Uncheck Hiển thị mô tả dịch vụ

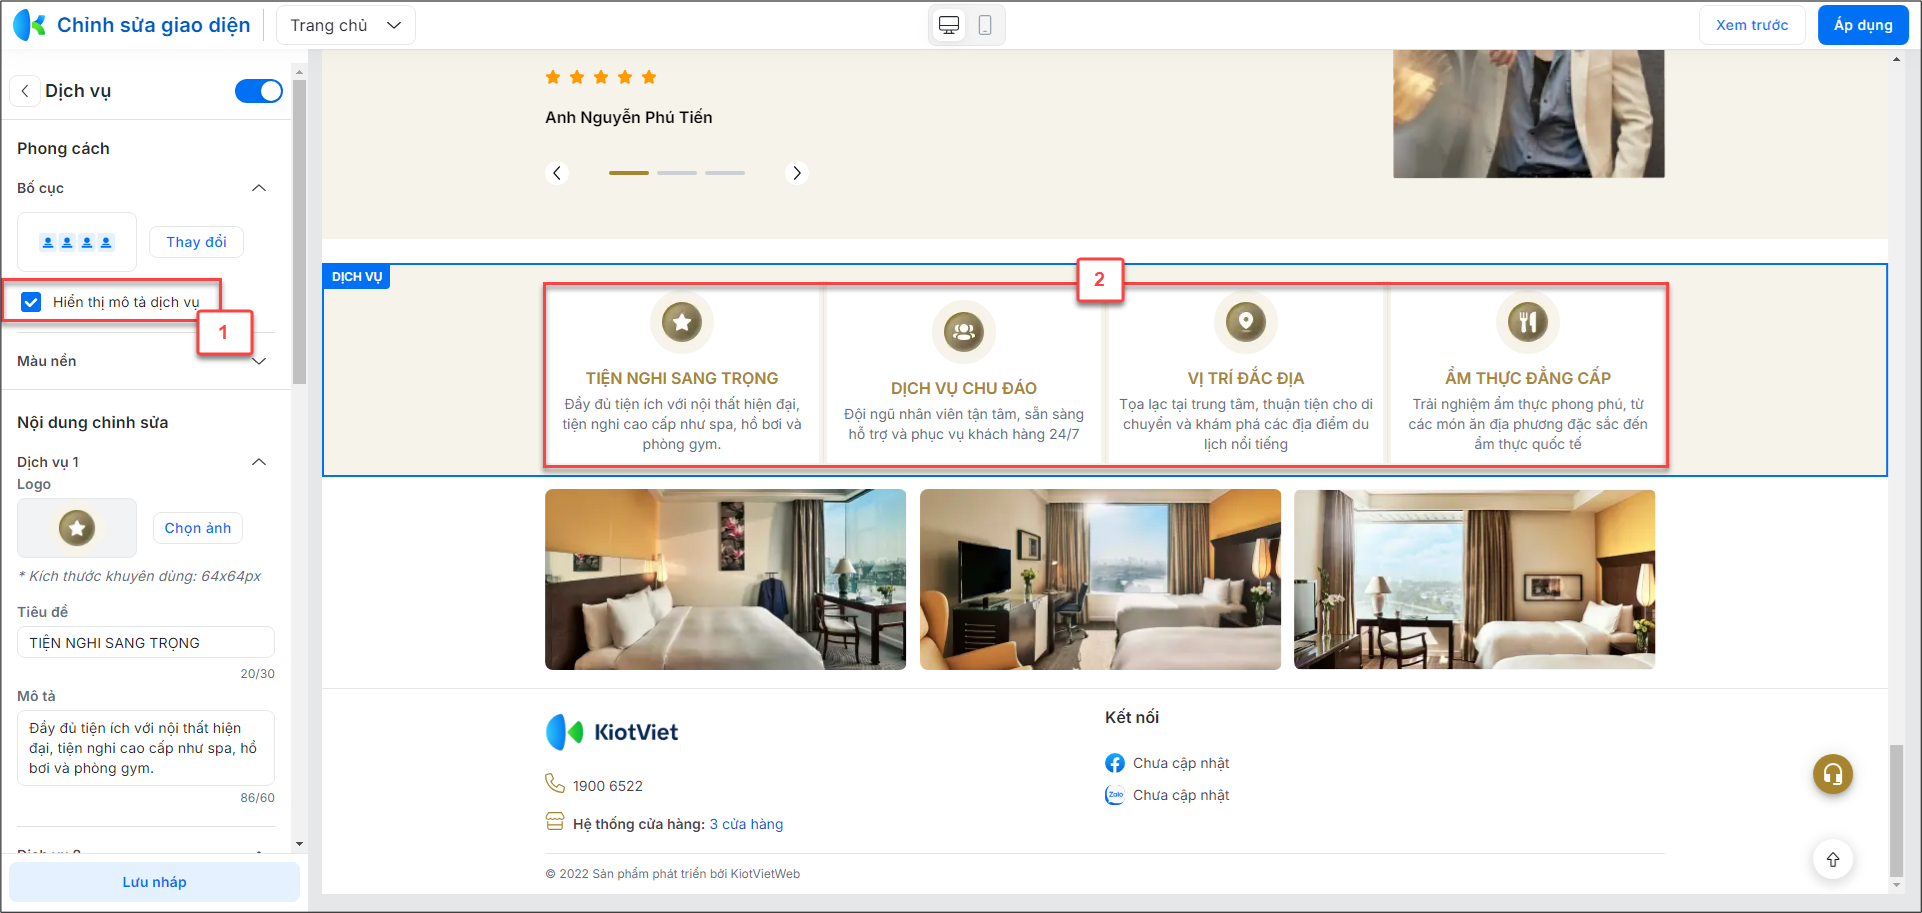[x=31, y=302]
